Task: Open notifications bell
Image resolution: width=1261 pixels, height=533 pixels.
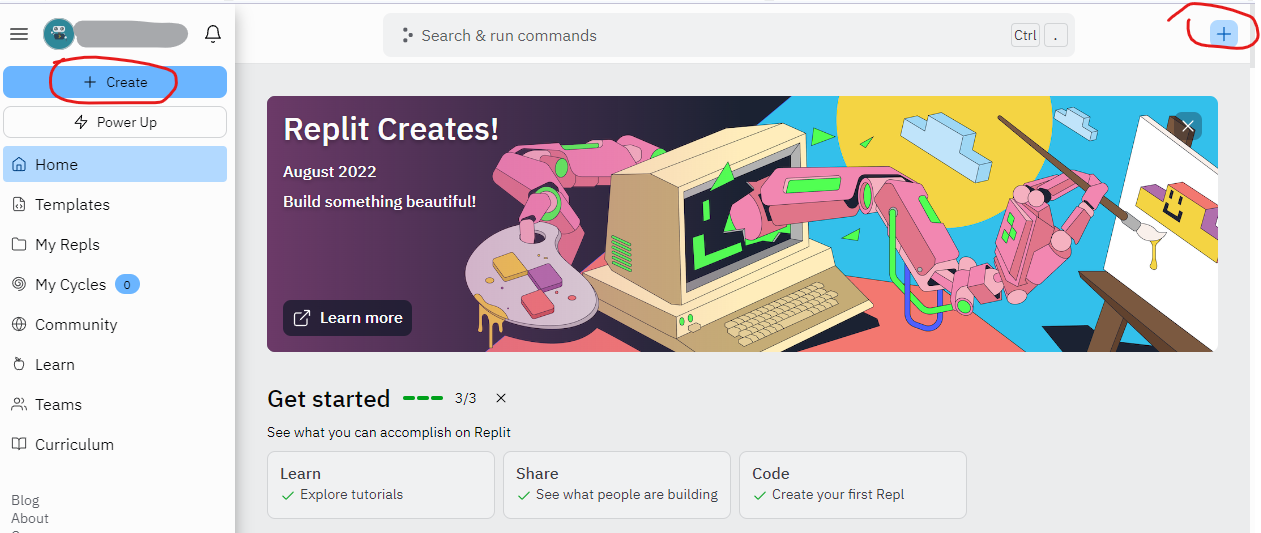Action: pos(213,34)
